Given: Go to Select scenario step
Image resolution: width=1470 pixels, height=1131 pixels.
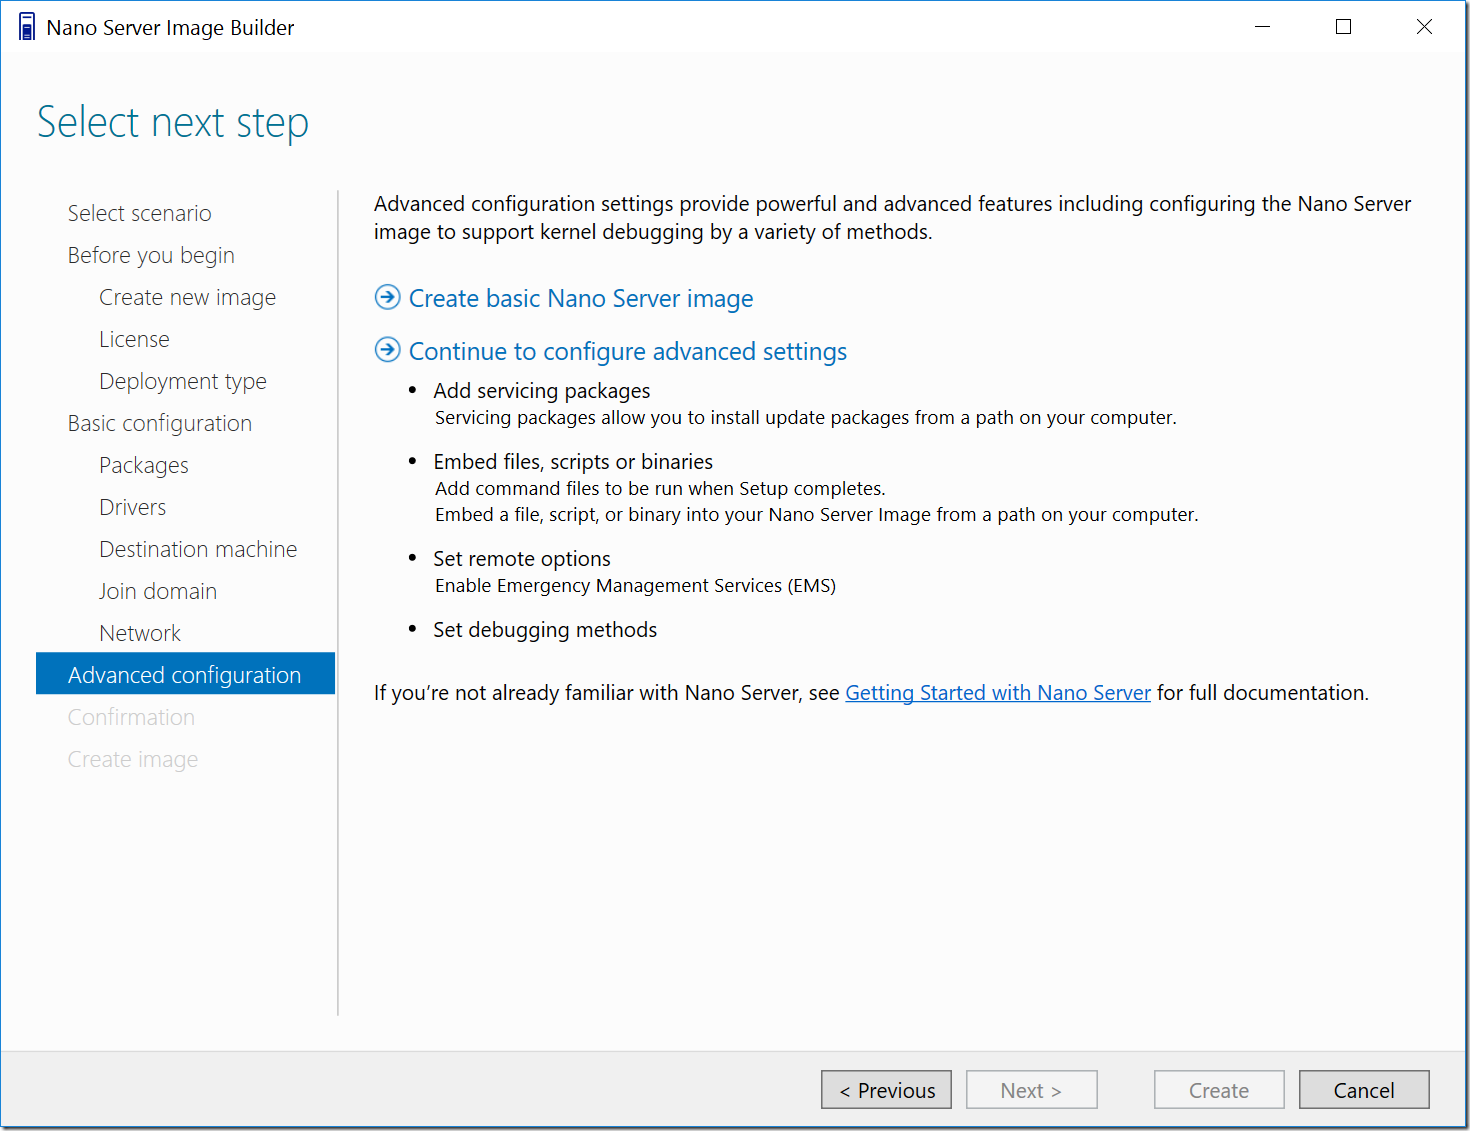Looking at the screenshot, I should [140, 213].
